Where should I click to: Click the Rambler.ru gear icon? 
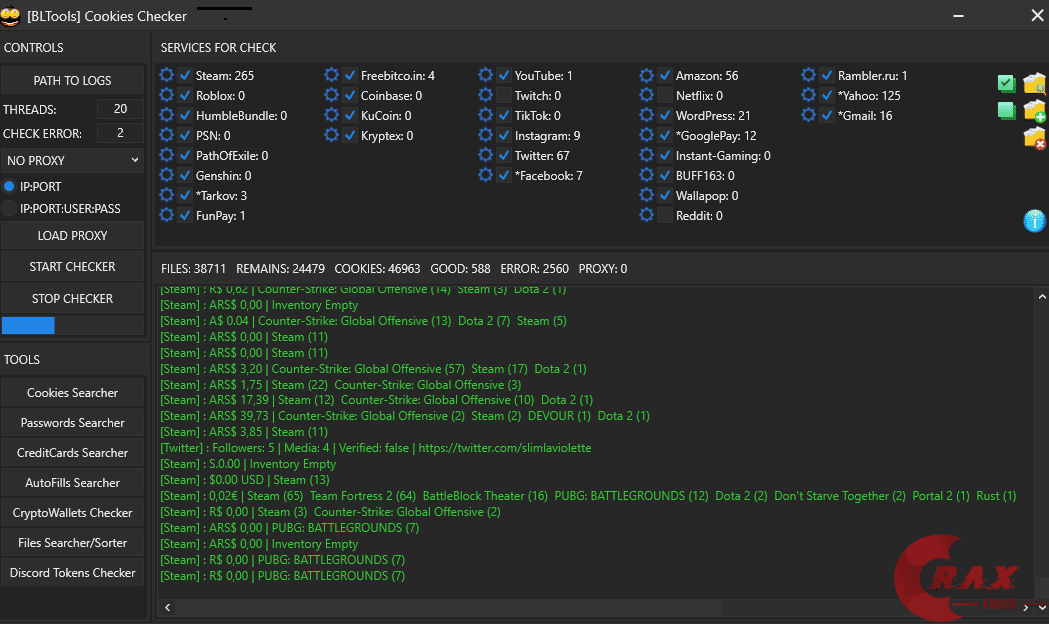pos(808,75)
